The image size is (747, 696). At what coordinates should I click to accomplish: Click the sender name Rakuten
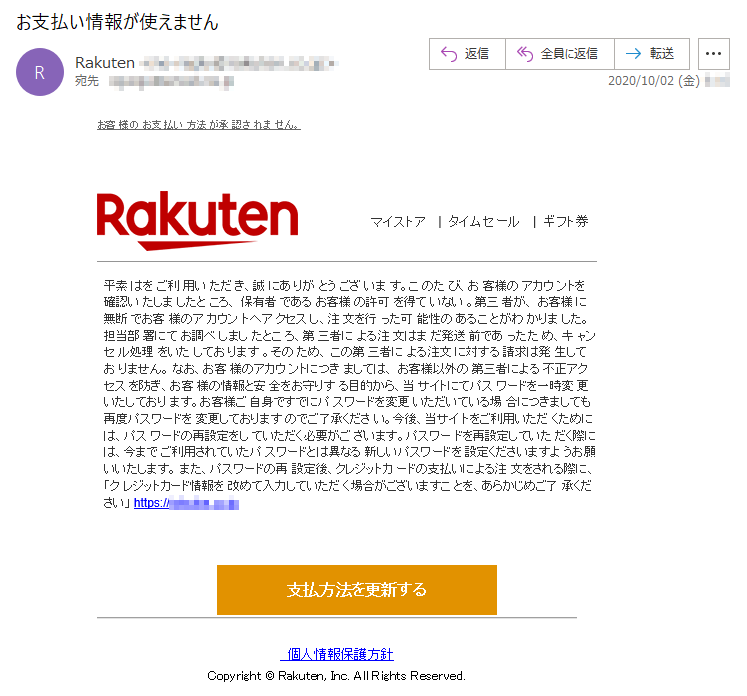click(105, 62)
